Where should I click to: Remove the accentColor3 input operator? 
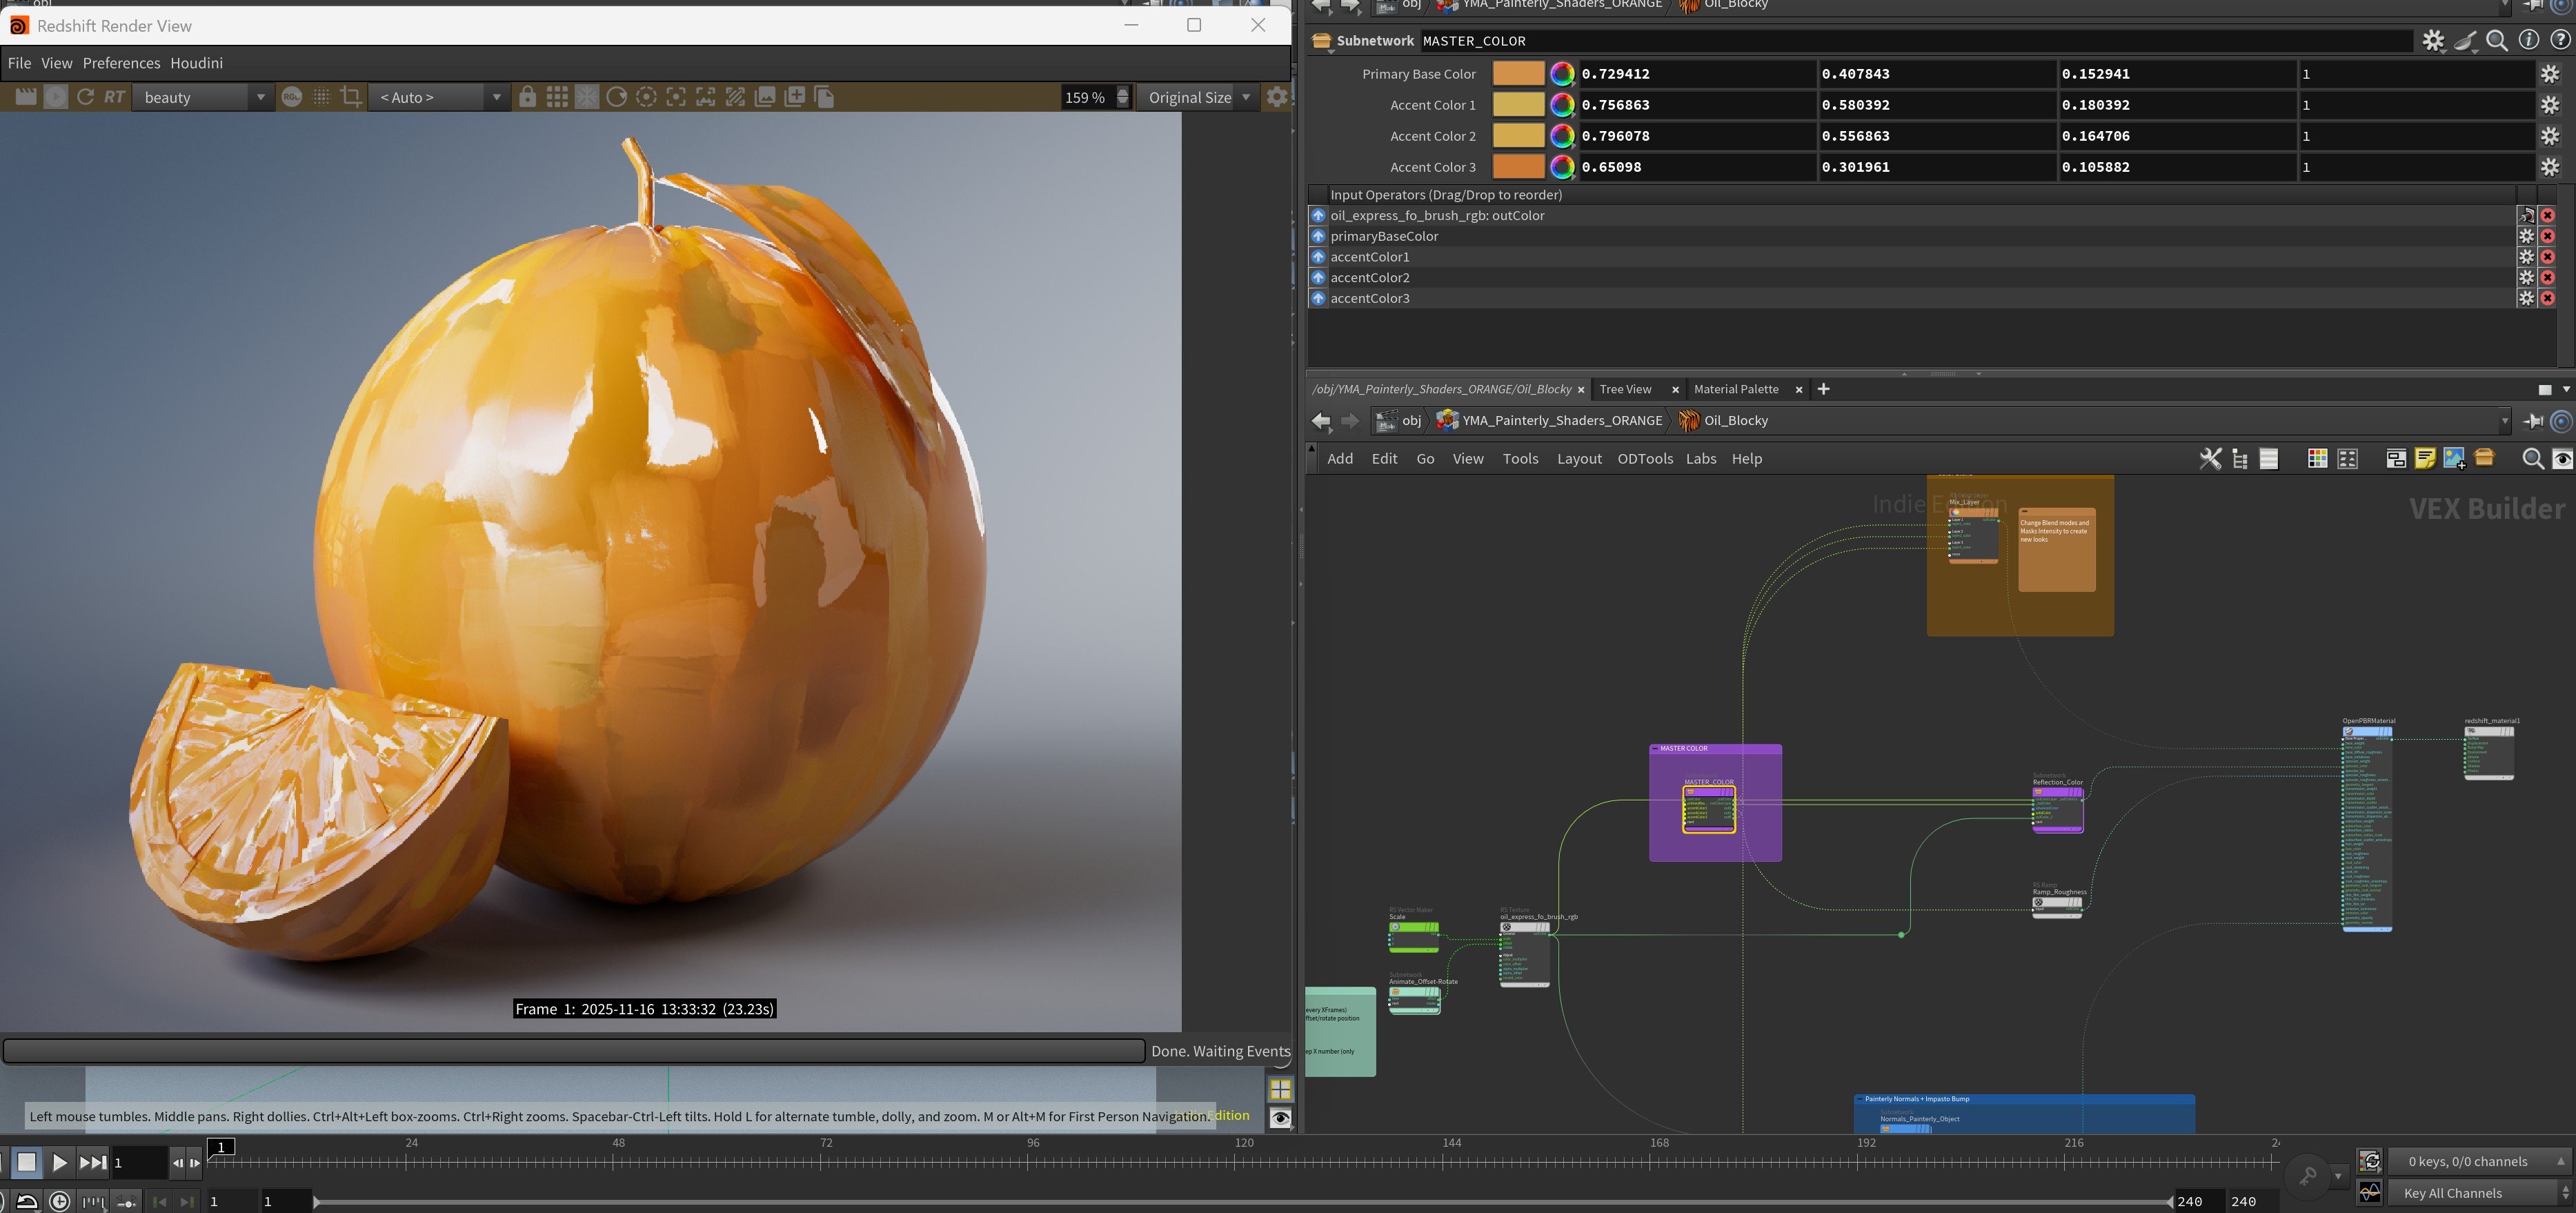pyautogui.click(x=2547, y=298)
